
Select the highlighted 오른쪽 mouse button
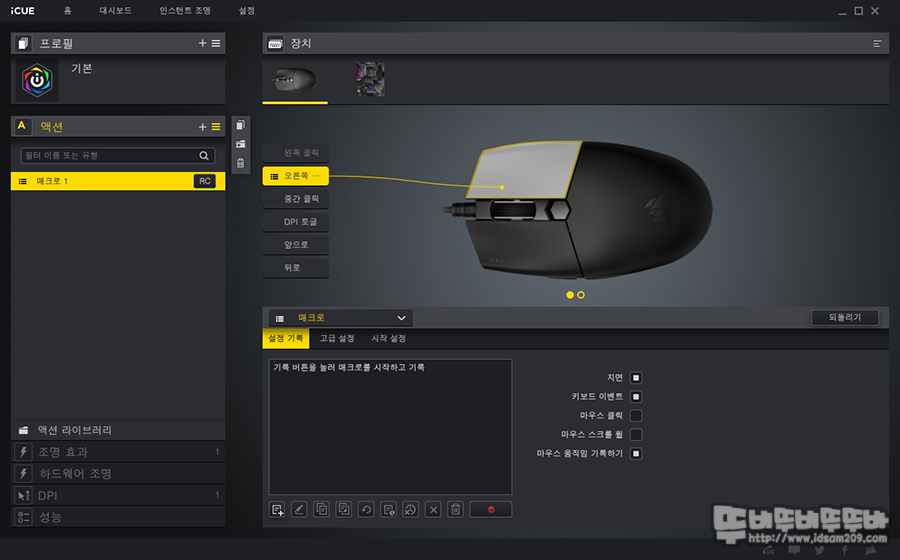click(296, 176)
